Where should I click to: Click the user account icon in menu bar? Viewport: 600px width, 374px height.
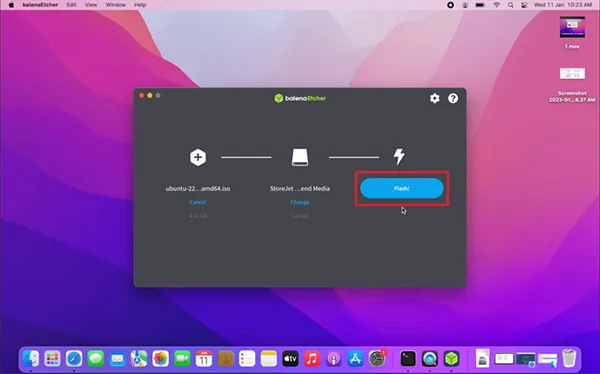tap(465, 5)
